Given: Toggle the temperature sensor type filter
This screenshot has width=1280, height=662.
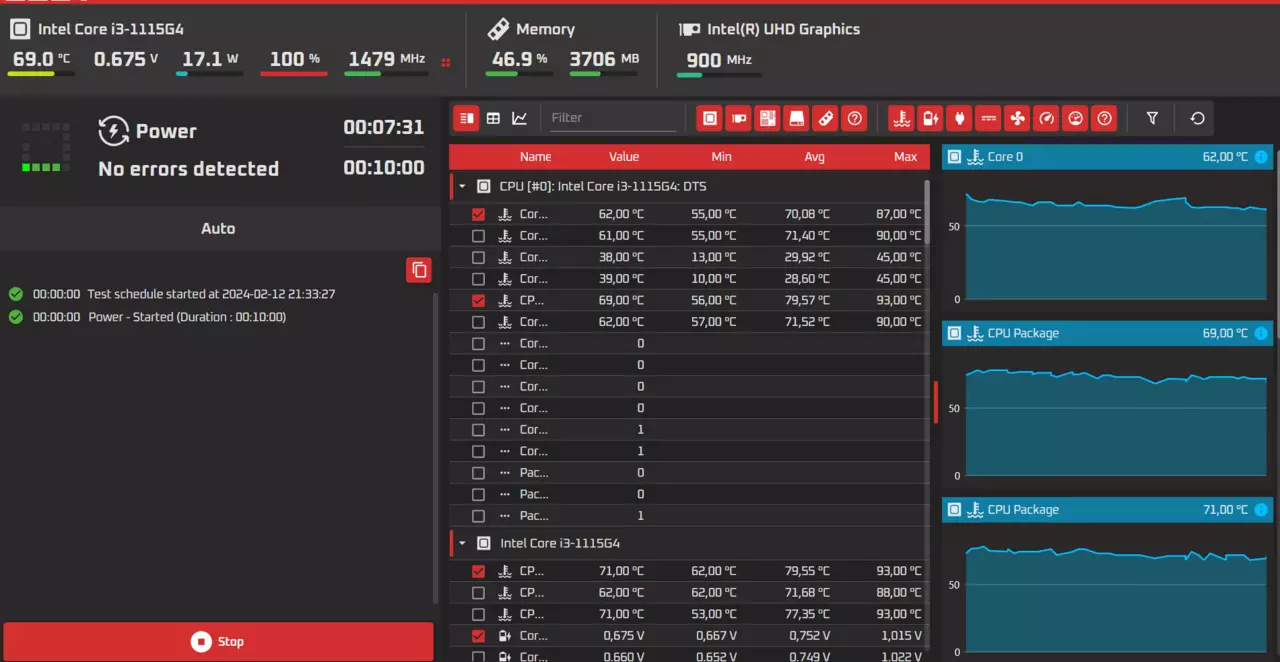Looking at the screenshot, I should tap(902, 118).
